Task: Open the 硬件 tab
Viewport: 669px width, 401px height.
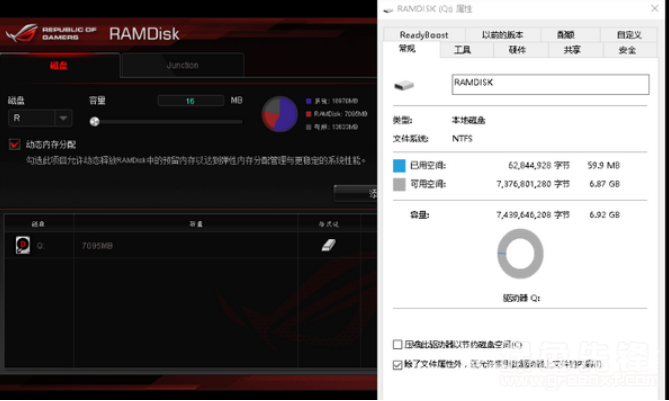Action: [517, 50]
